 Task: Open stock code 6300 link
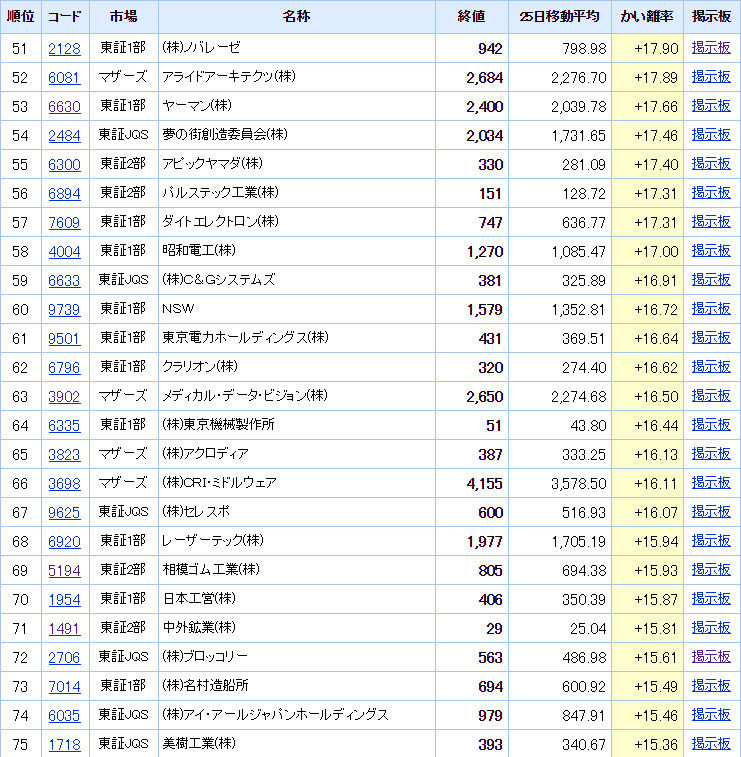64,165
